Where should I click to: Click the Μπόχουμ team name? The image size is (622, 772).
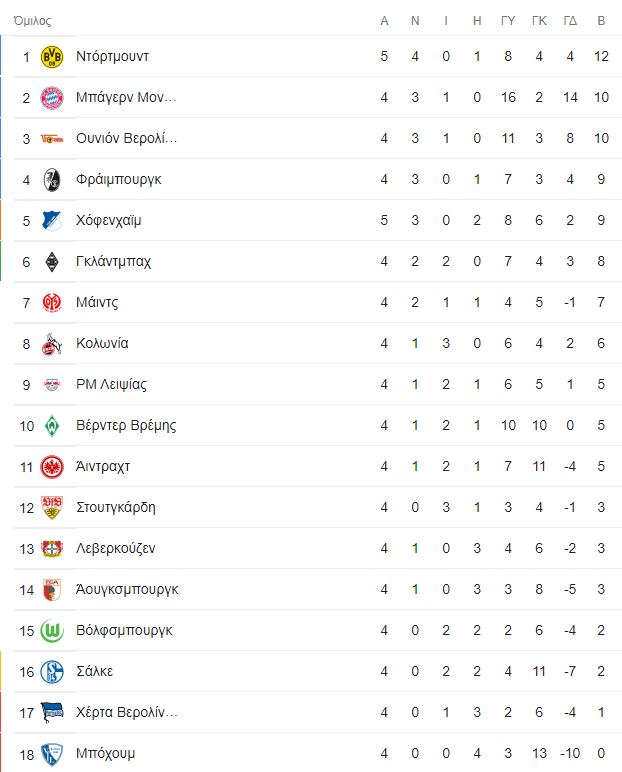tap(105, 754)
